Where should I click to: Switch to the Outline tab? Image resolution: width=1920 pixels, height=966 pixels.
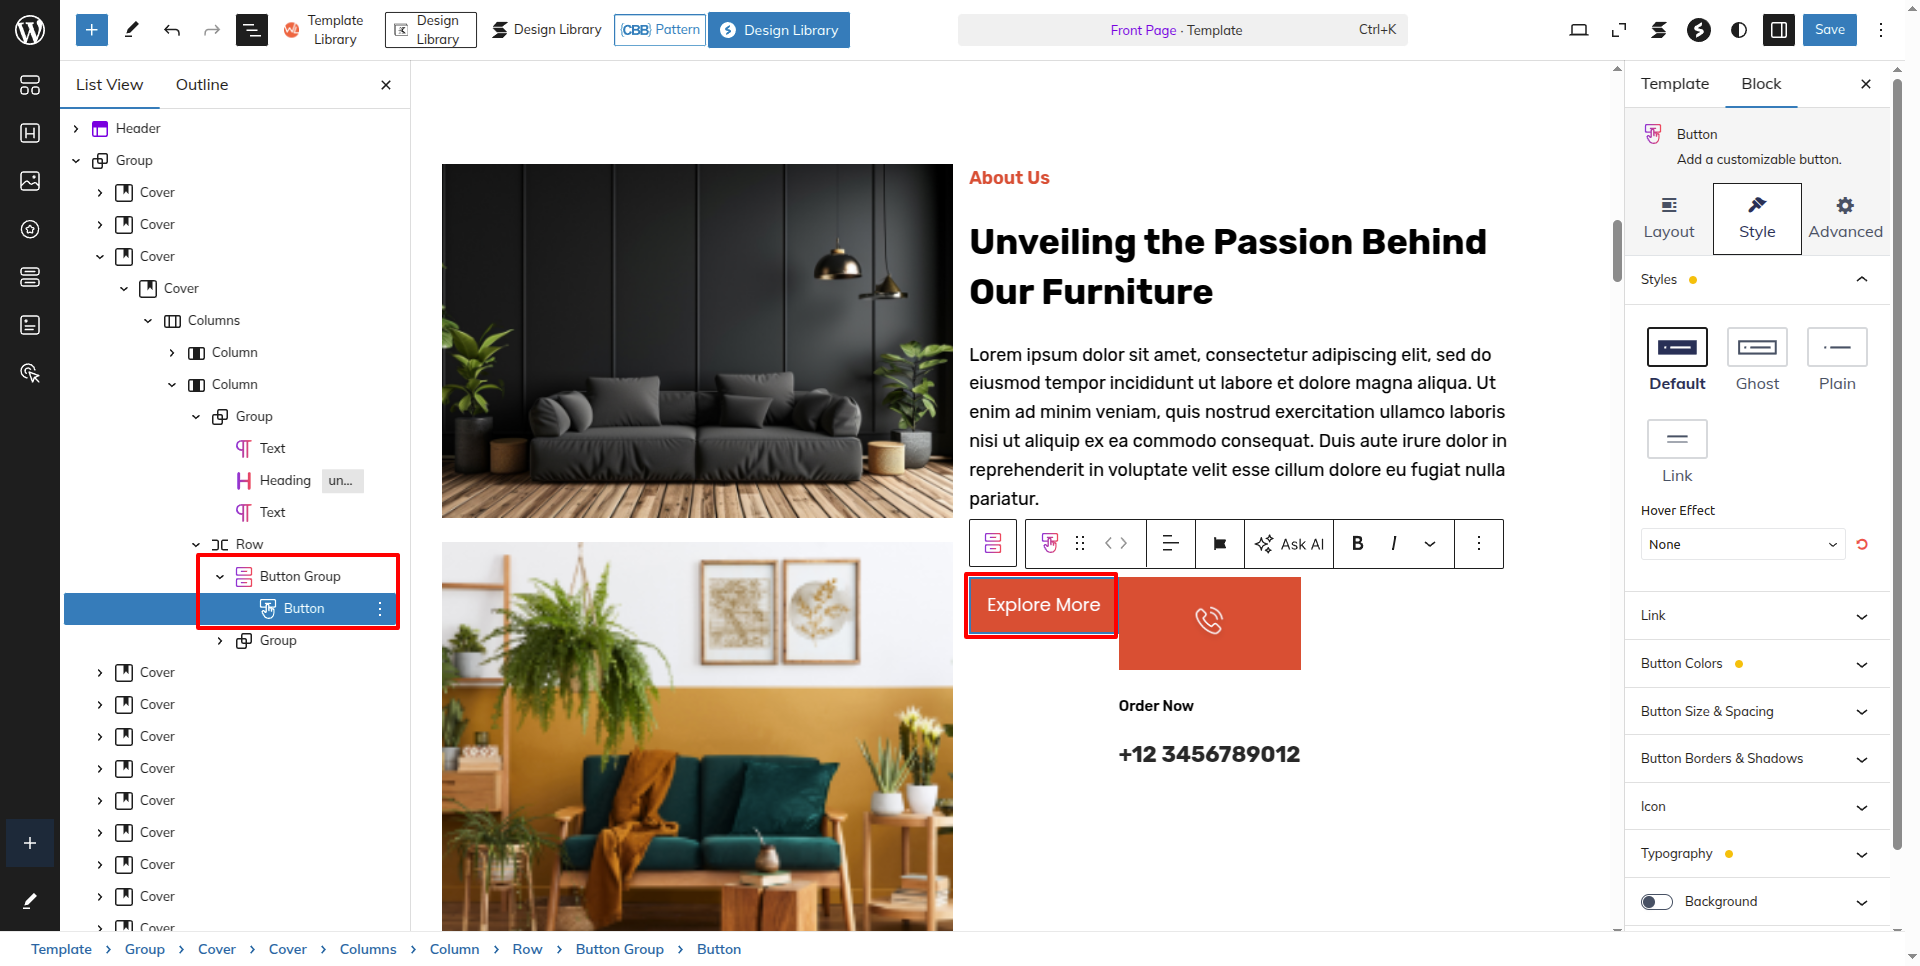point(202,85)
